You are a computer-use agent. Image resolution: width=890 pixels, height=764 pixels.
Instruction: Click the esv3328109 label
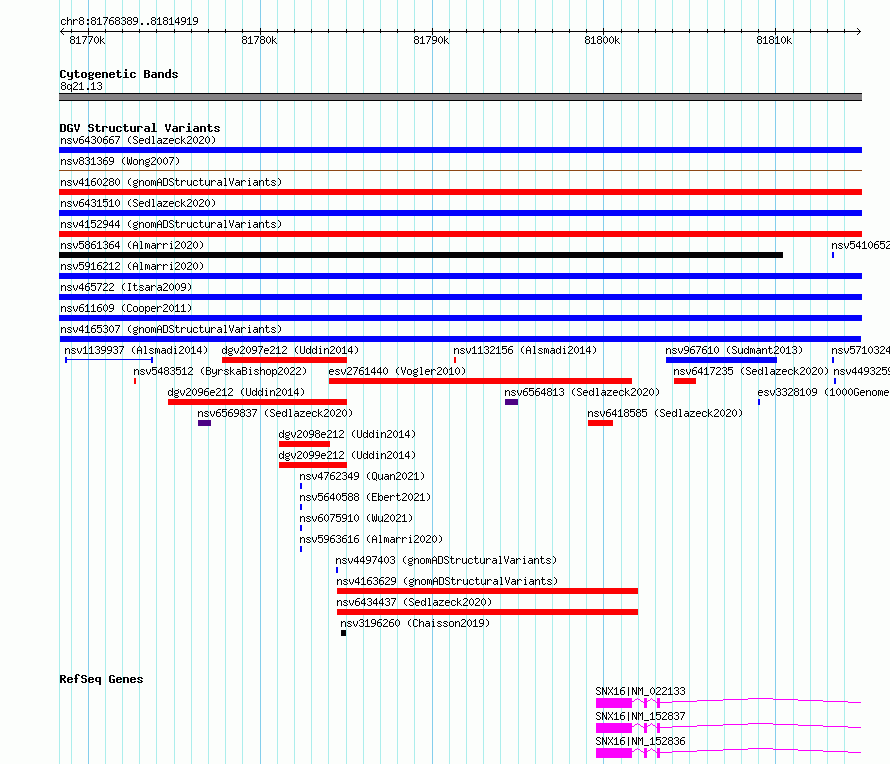tap(824, 392)
